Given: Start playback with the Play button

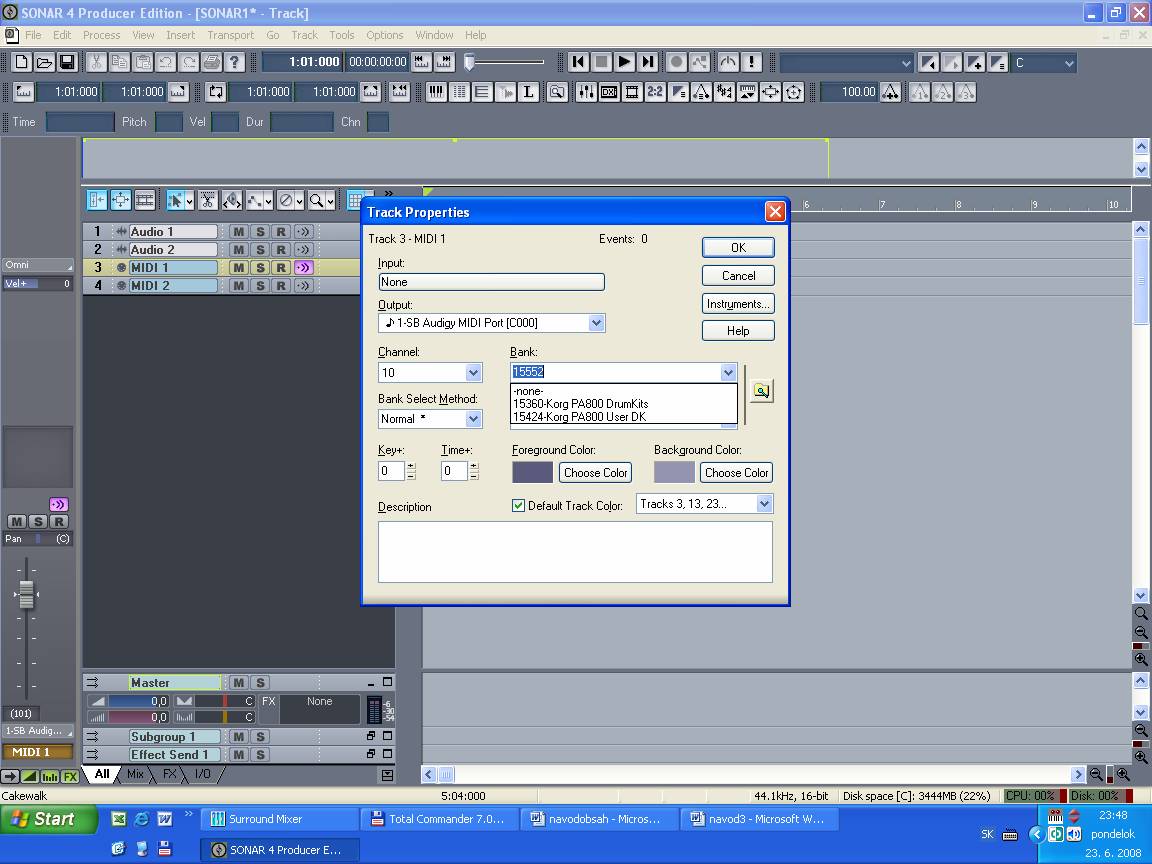Looking at the screenshot, I should pos(624,62).
